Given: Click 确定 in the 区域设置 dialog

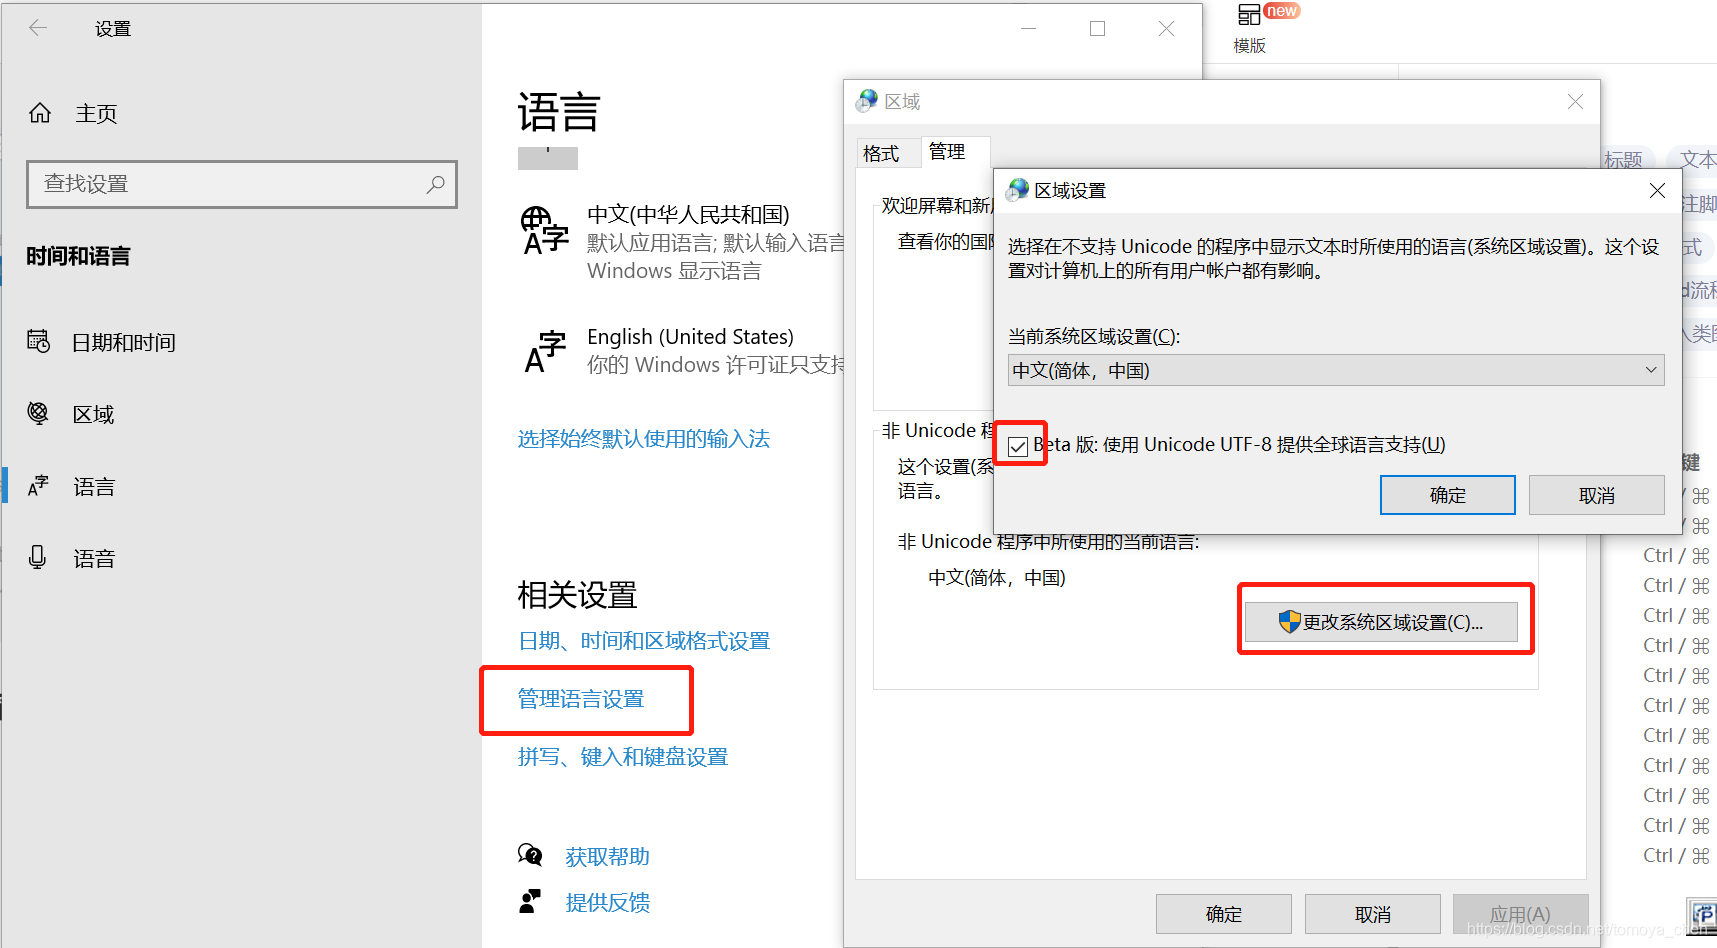Looking at the screenshot, I should (x=1447, y=494).
